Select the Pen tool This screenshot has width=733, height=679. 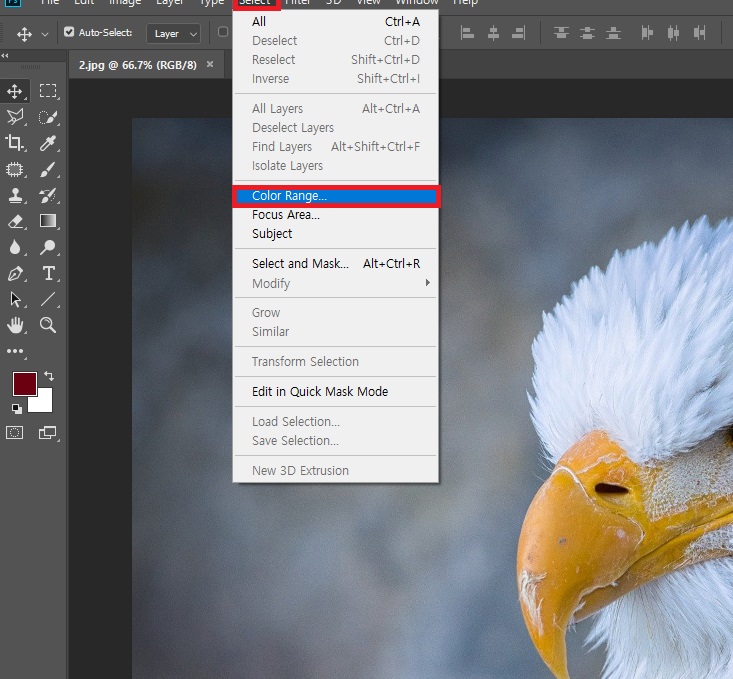click(x=15, y=273)
